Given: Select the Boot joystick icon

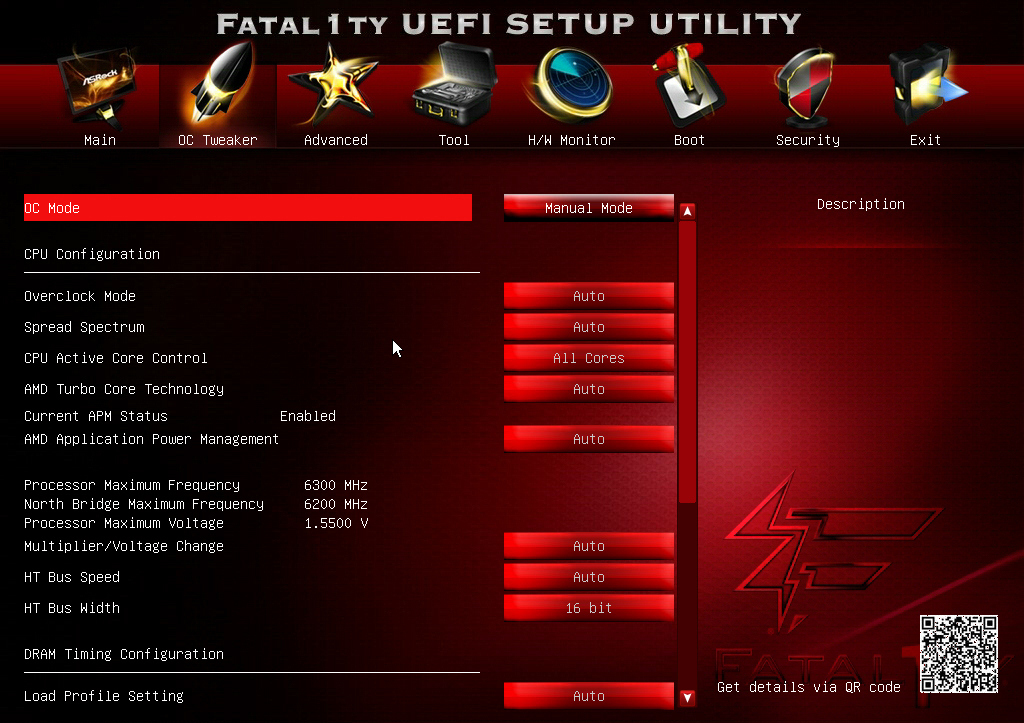Looking at the screenshot, I should [x=688, y=86].
